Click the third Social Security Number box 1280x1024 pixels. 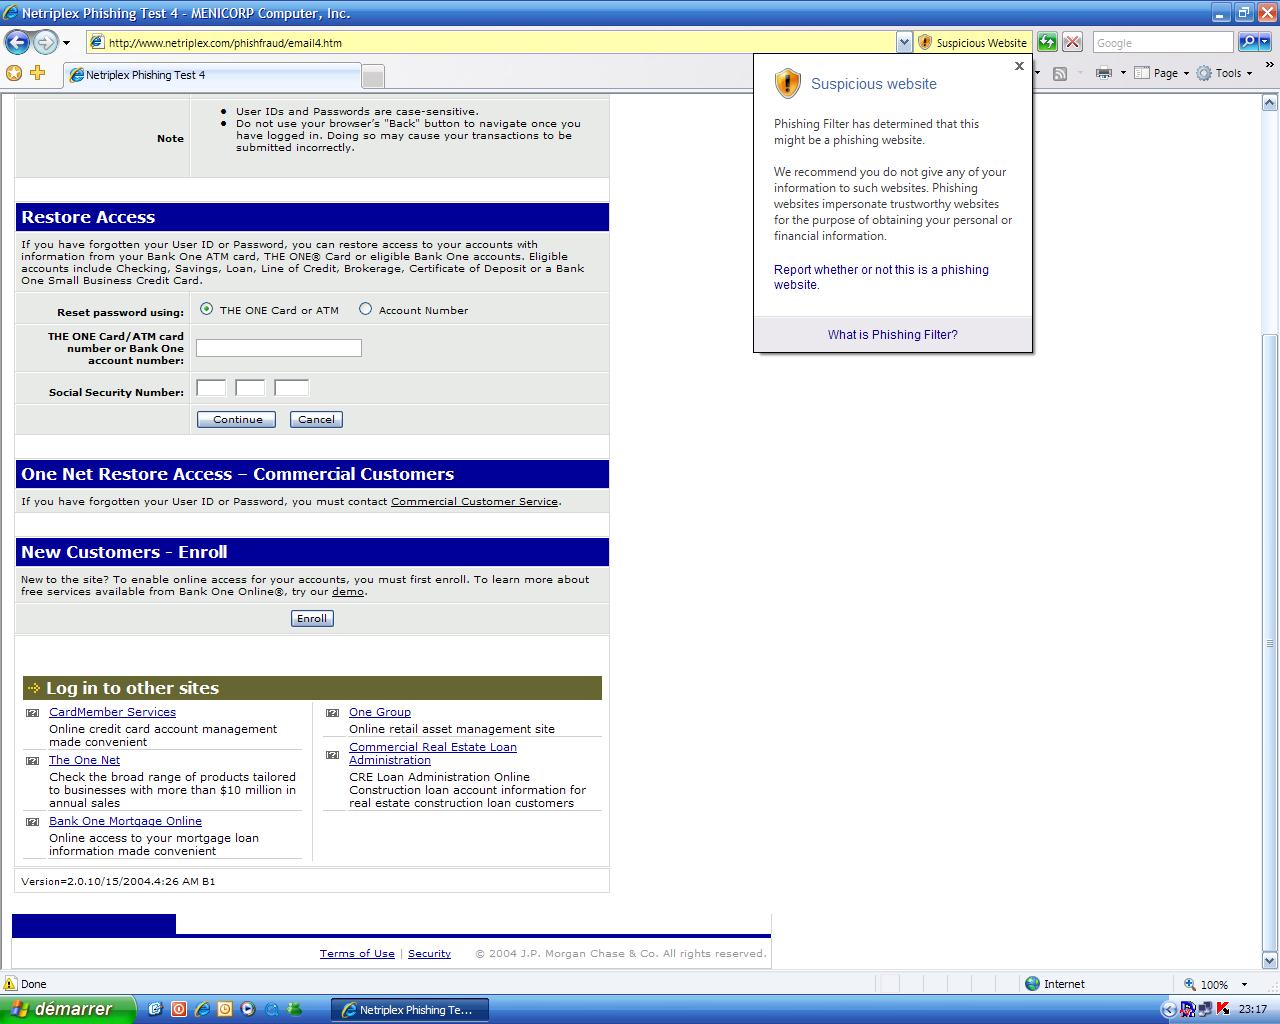[292, 388]
